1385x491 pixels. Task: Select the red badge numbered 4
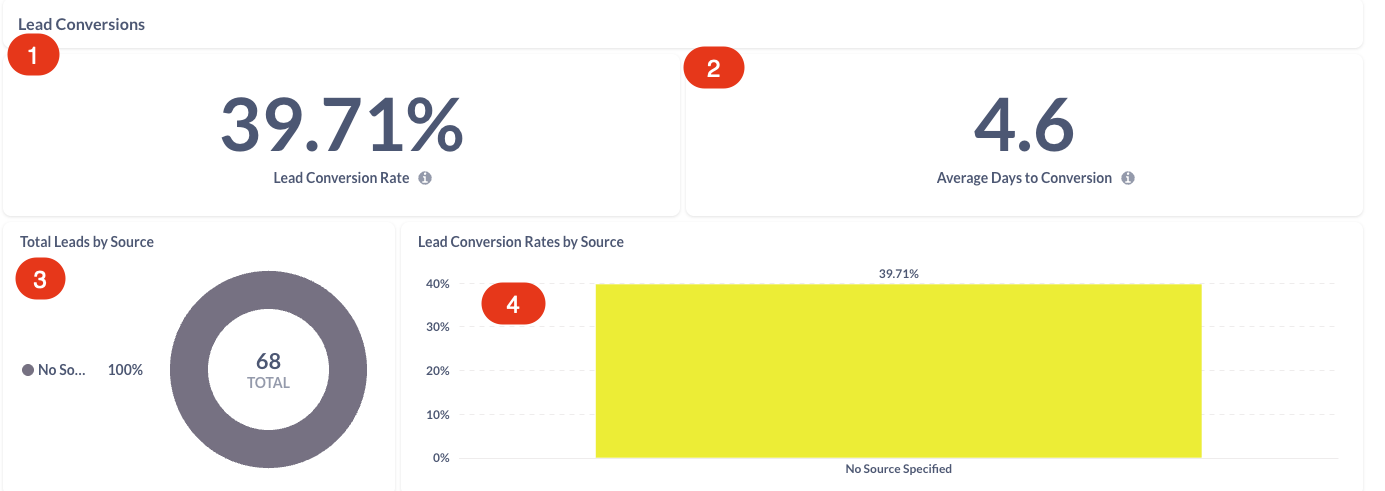point(513,304)
